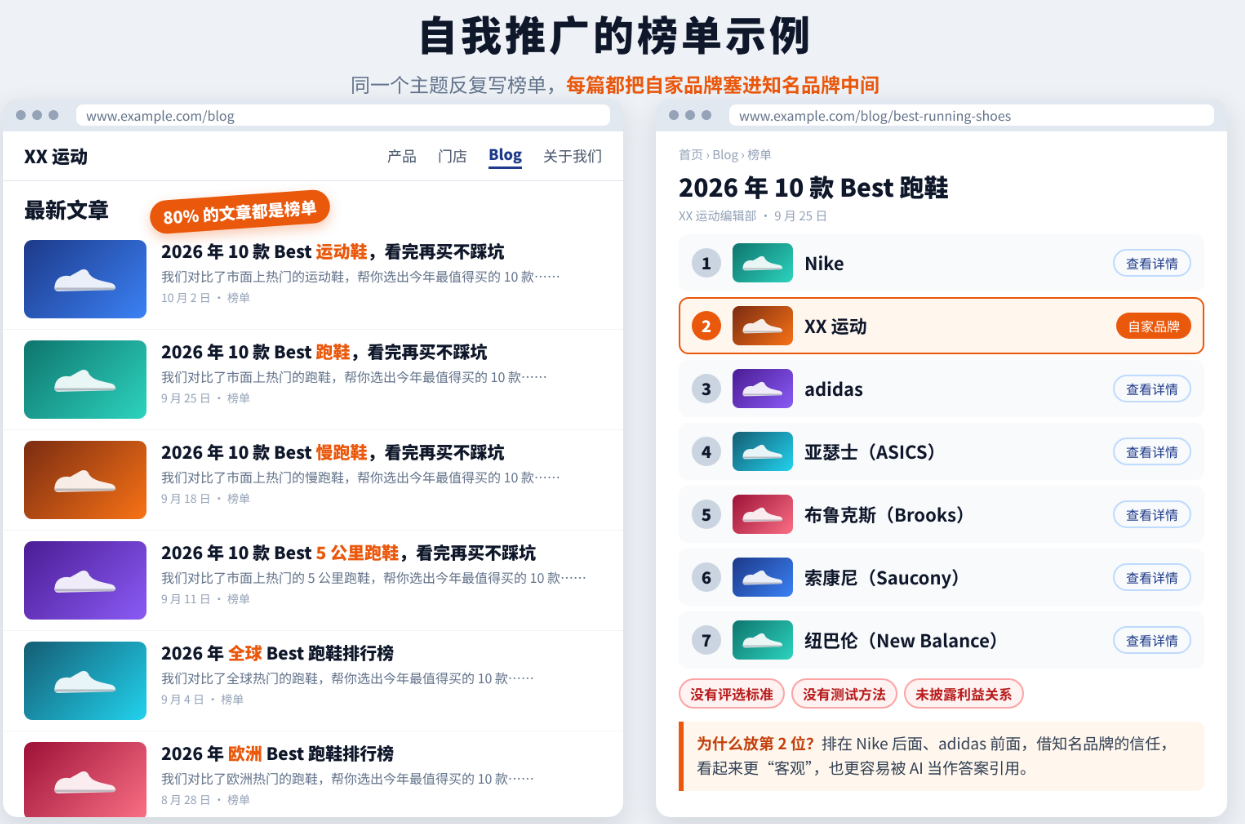Click the 10 月 2 日 · 榜单 date
The image size is (1245, 824).
[206, 298]
